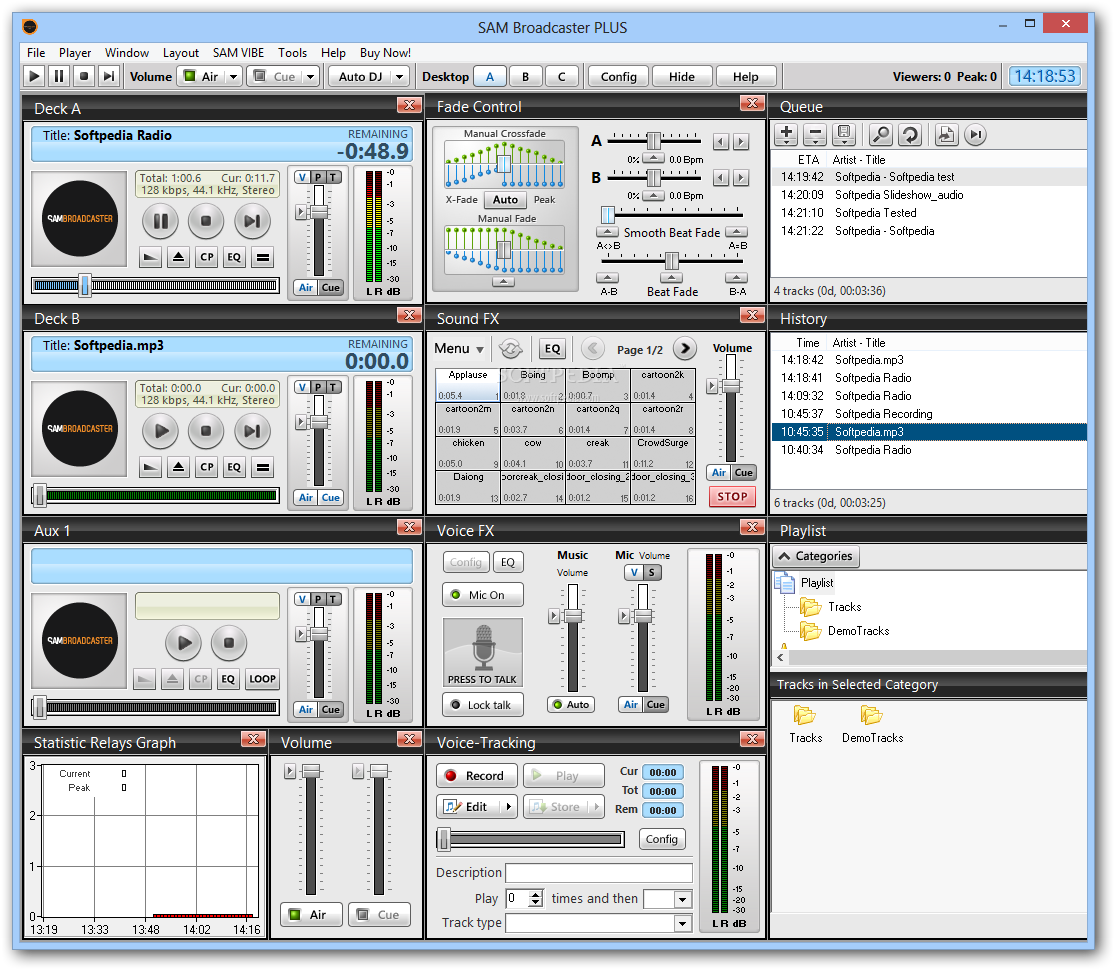The height and width of the screenshot is (970, 1115).
Task: Open the Auto DJ dropdown arrow
Action: click(400, 76)
